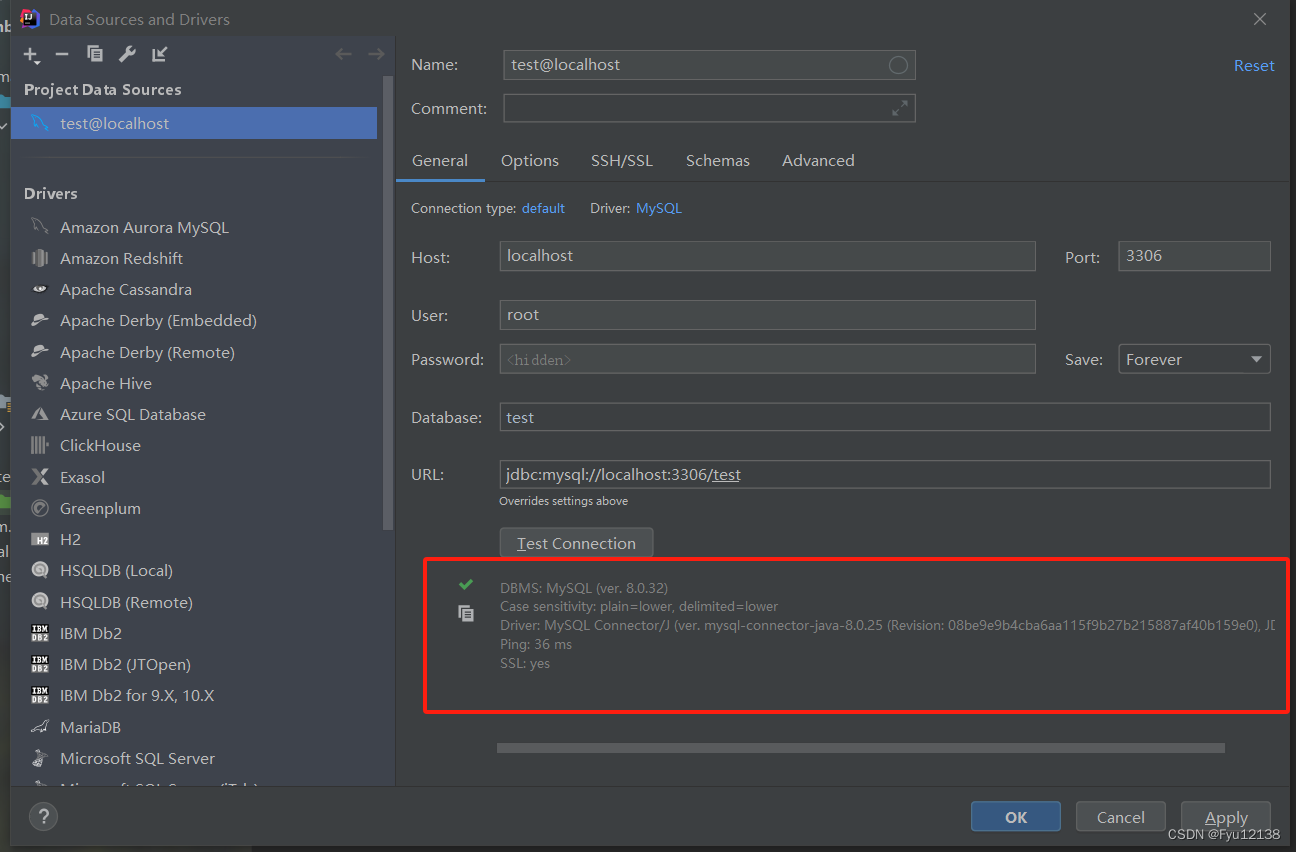Copy the connection test details
The width and height of the screenshot is (1296, 852).
click(x=466, y=613)
